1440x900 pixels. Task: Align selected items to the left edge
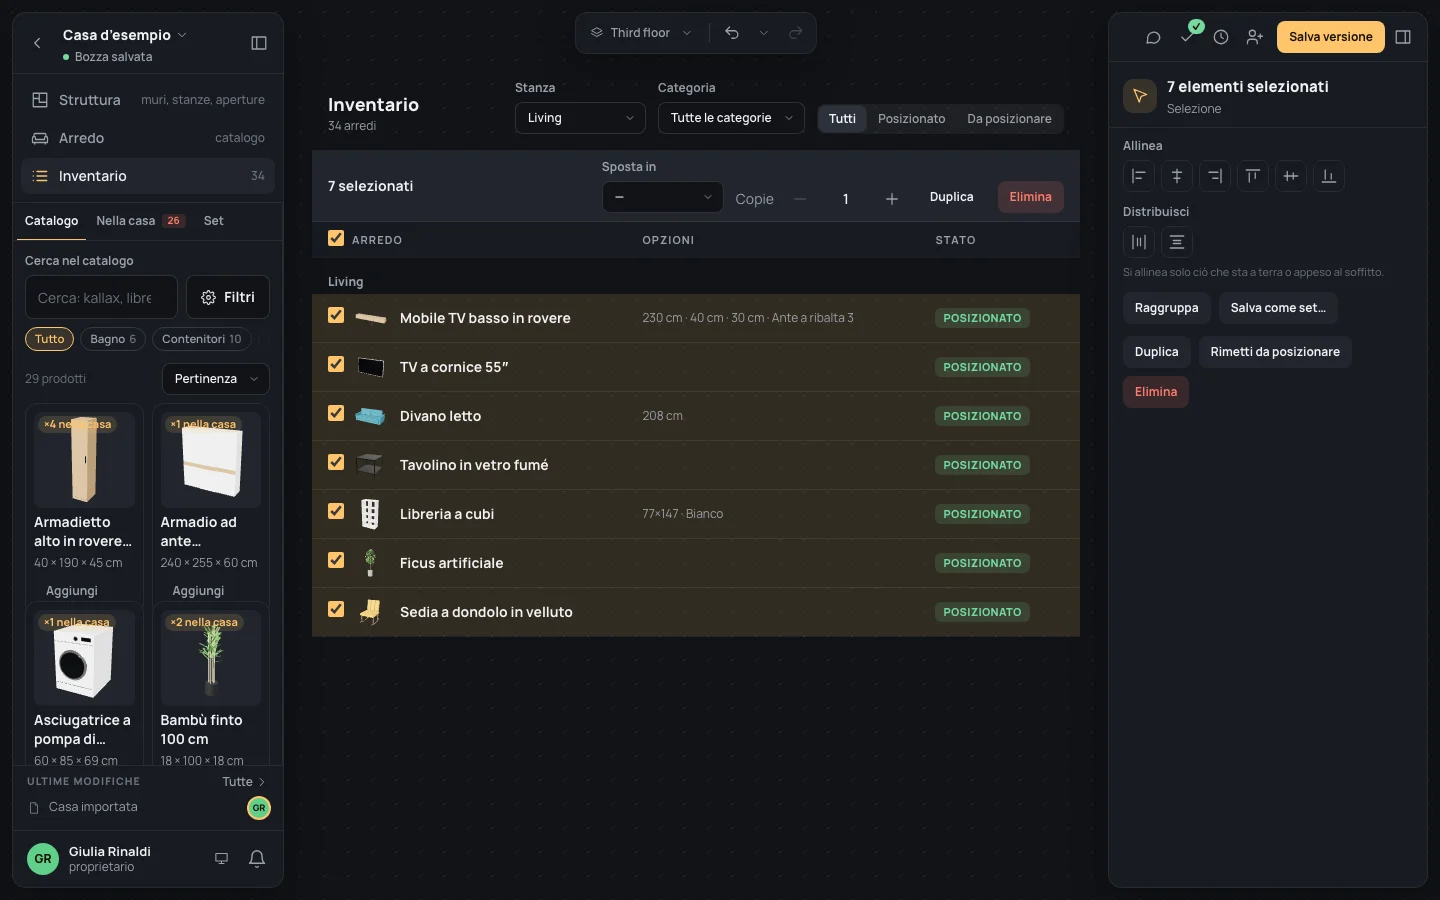click(x=1139, y=176)
